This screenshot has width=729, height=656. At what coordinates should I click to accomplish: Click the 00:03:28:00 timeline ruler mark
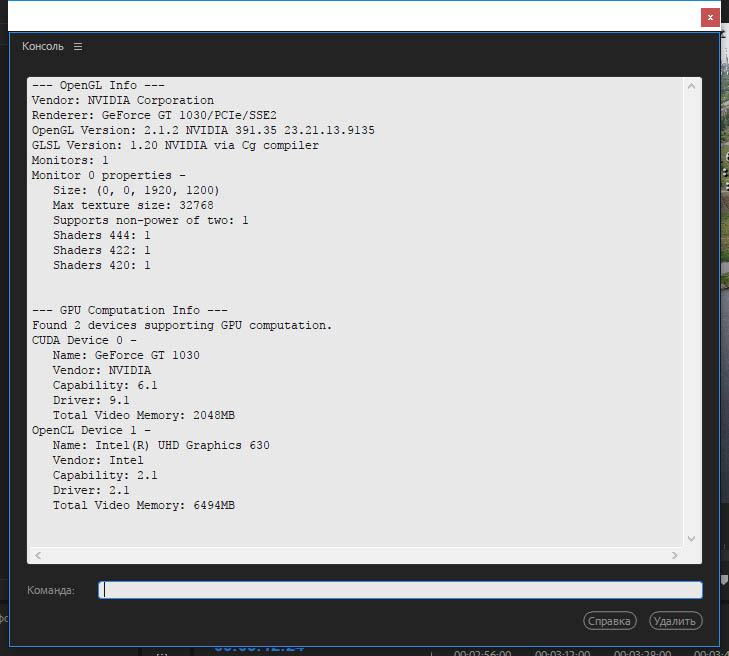[642, 653]
